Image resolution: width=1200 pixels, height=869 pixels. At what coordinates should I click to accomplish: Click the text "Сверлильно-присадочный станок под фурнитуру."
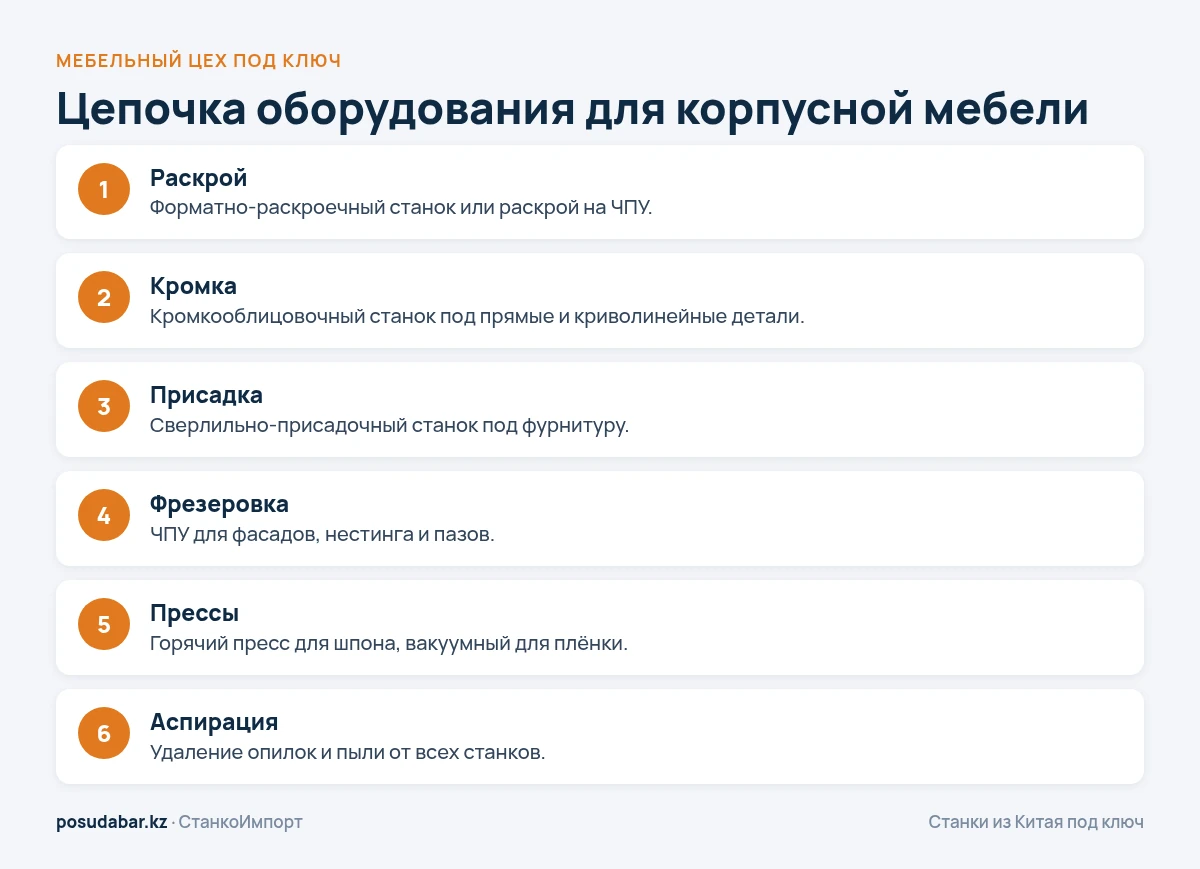click(x=389, y=426)
